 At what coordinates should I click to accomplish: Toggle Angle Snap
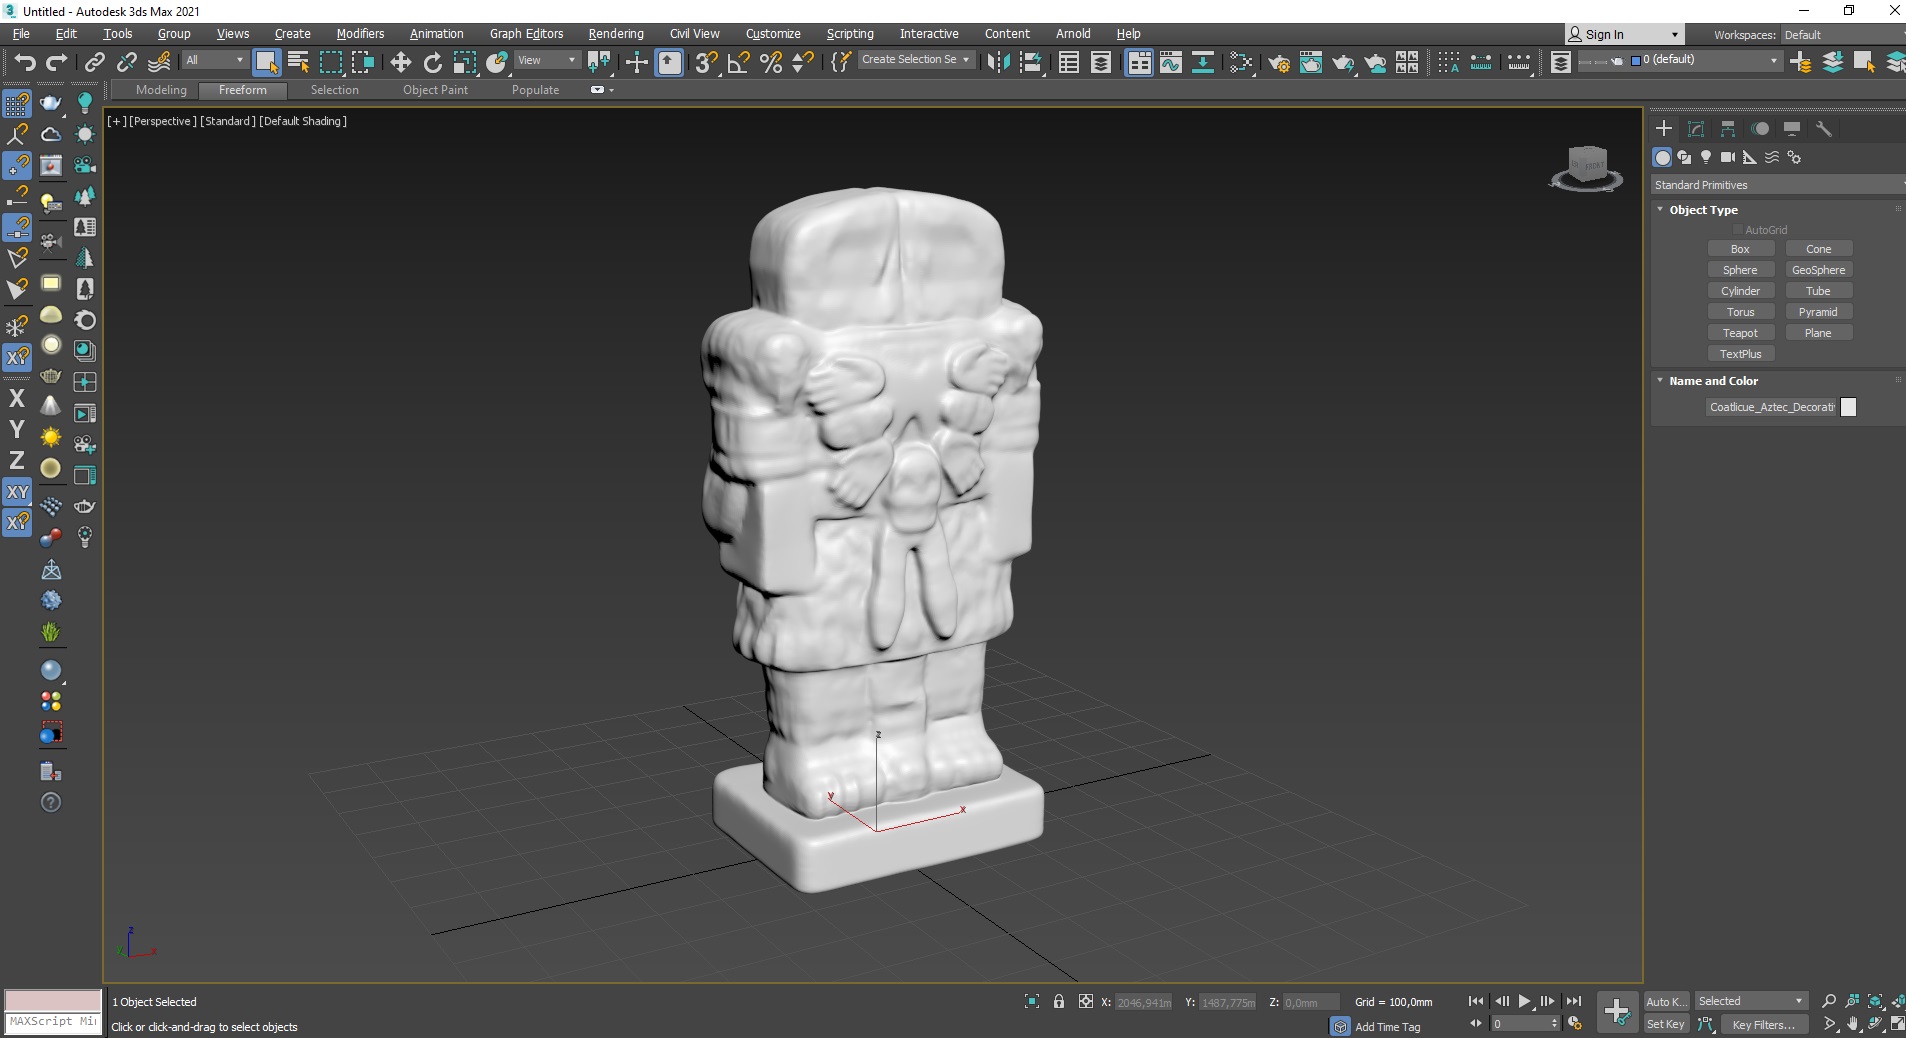pos(738,62)
